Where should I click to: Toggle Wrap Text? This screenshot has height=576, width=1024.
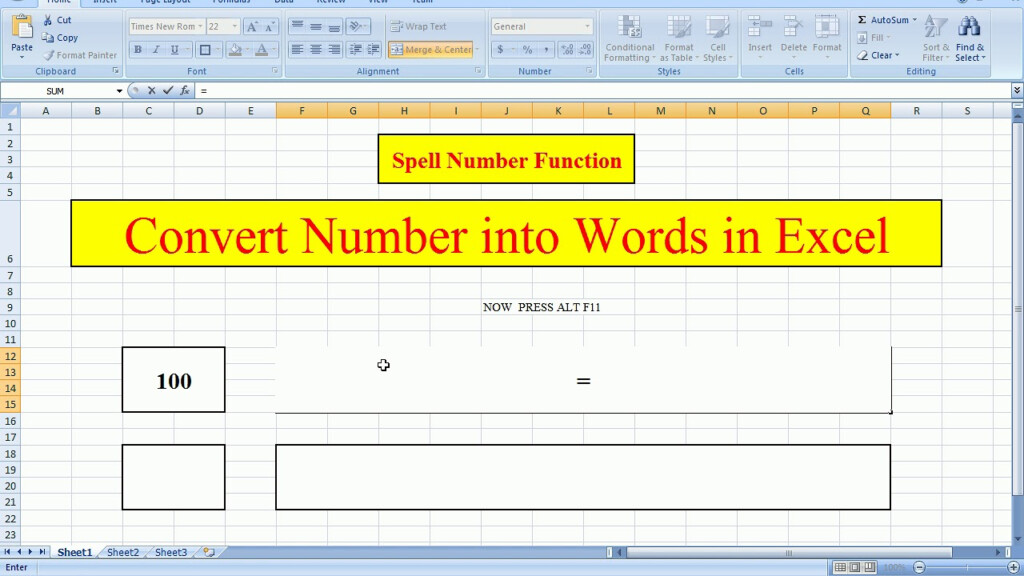coord(419,27)
